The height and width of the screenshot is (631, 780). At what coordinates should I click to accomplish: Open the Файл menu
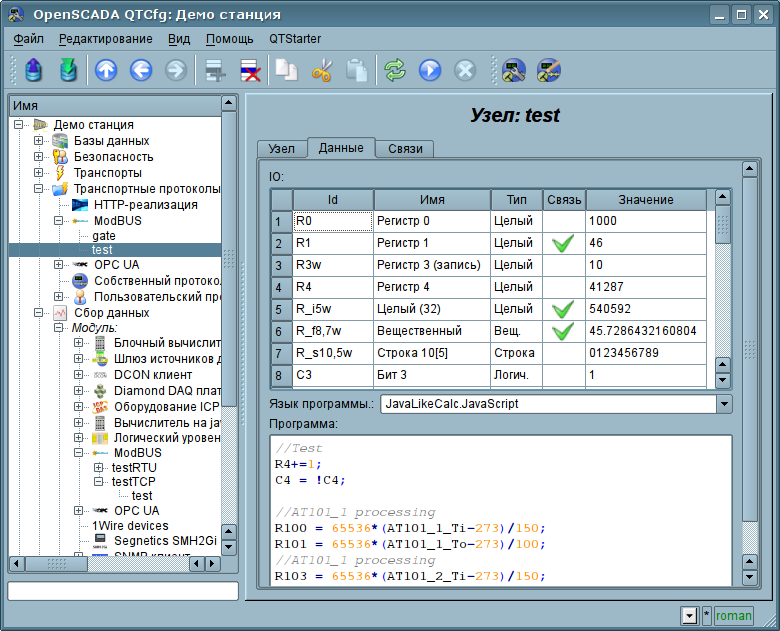(28, 39)
